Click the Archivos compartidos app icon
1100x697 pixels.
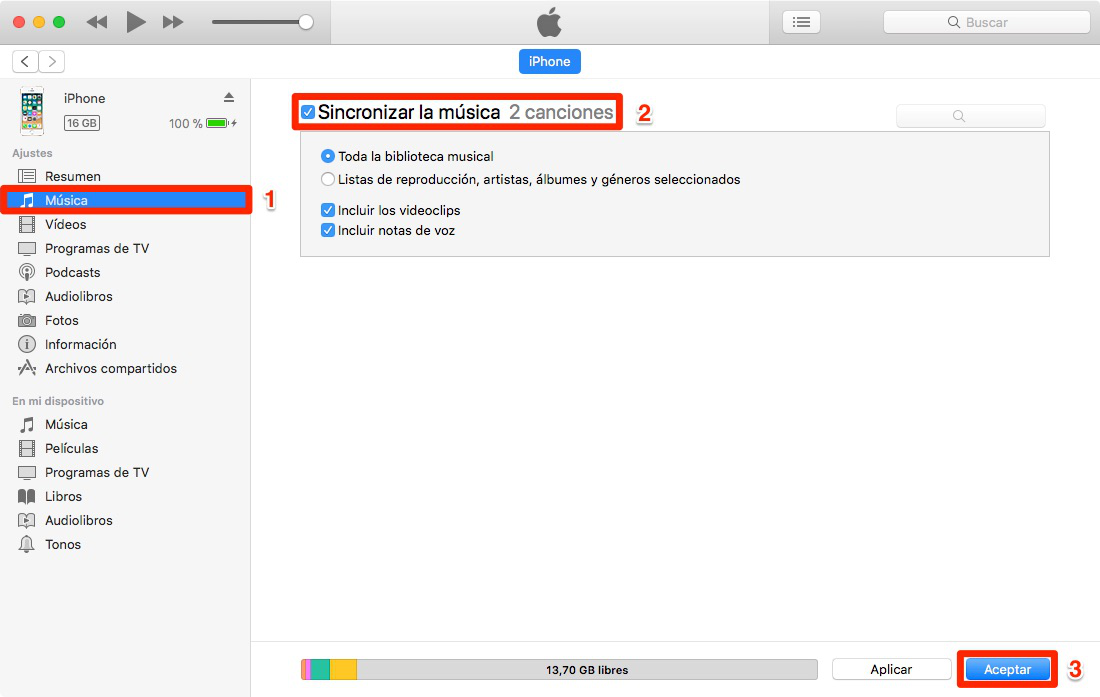27,367
